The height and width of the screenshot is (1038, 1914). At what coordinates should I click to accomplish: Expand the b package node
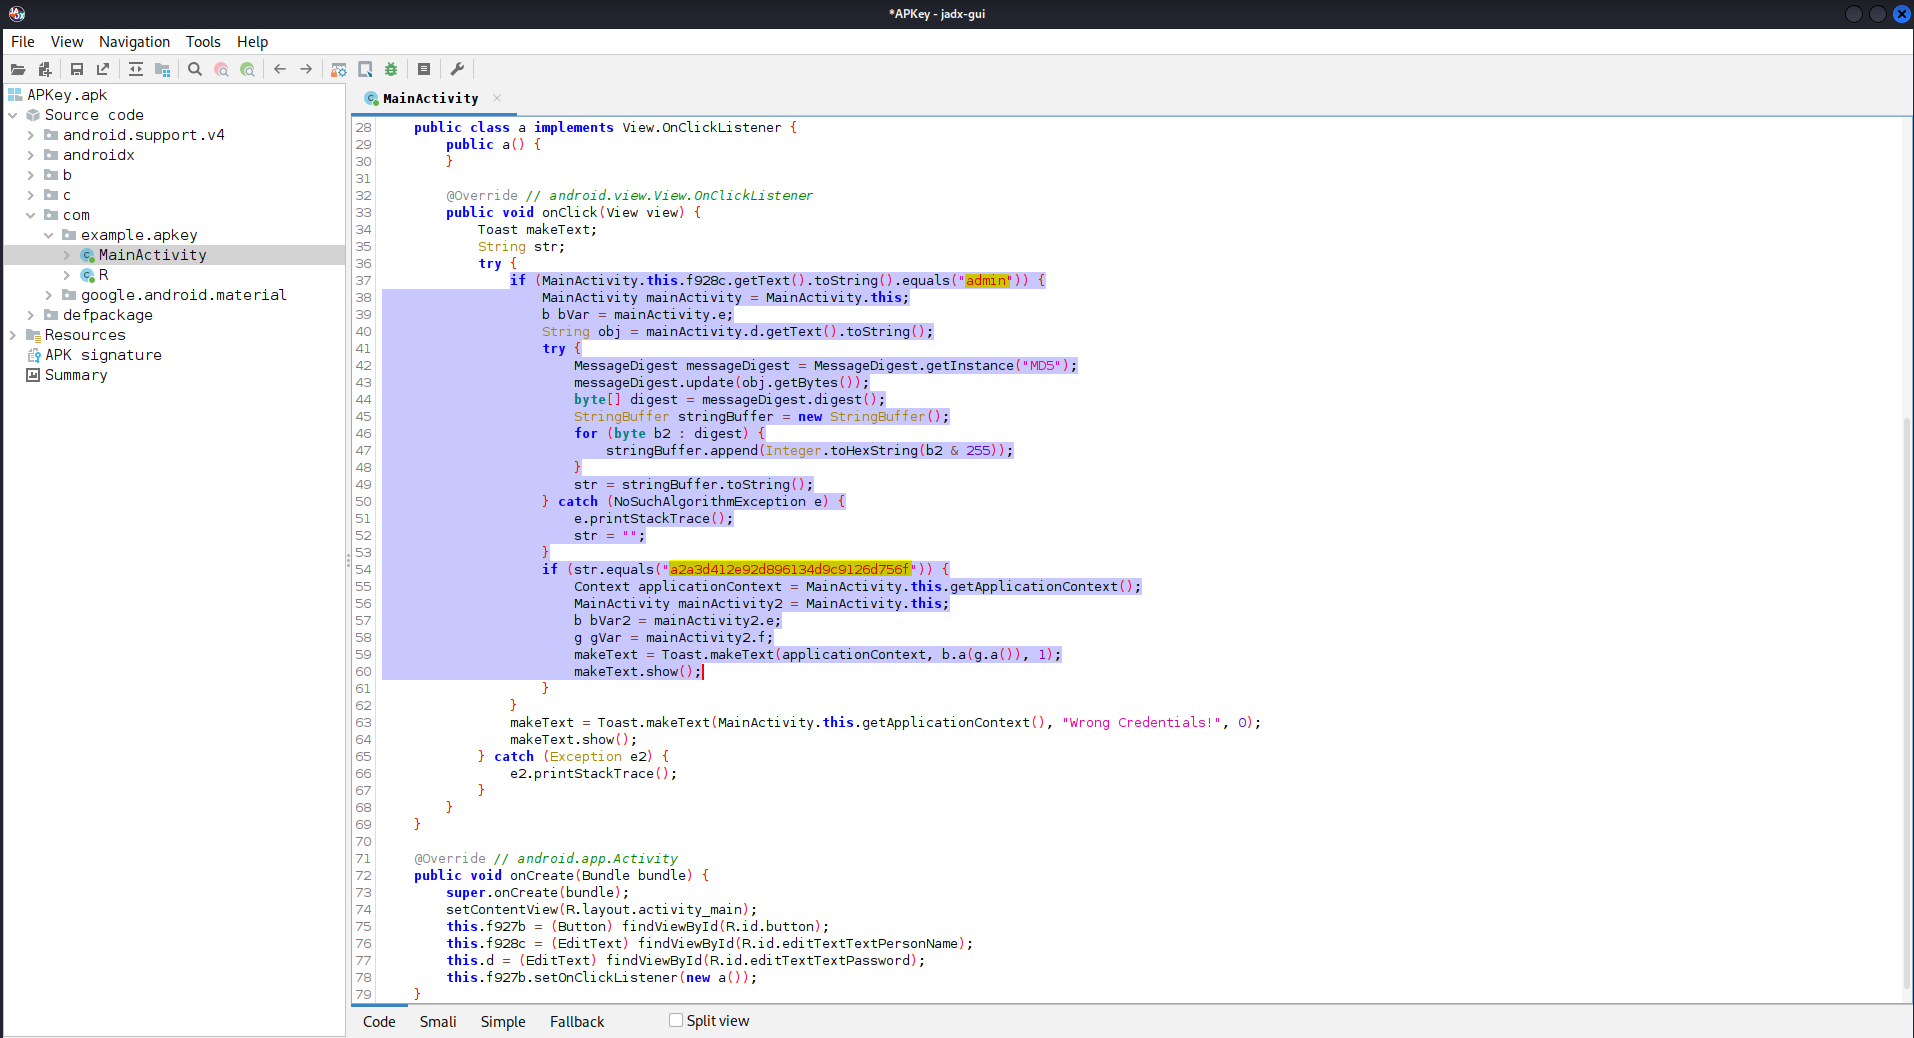[31, 175]
